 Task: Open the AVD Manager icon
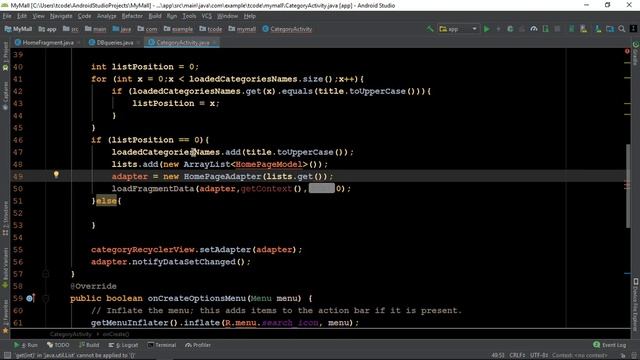coord(583,29)
